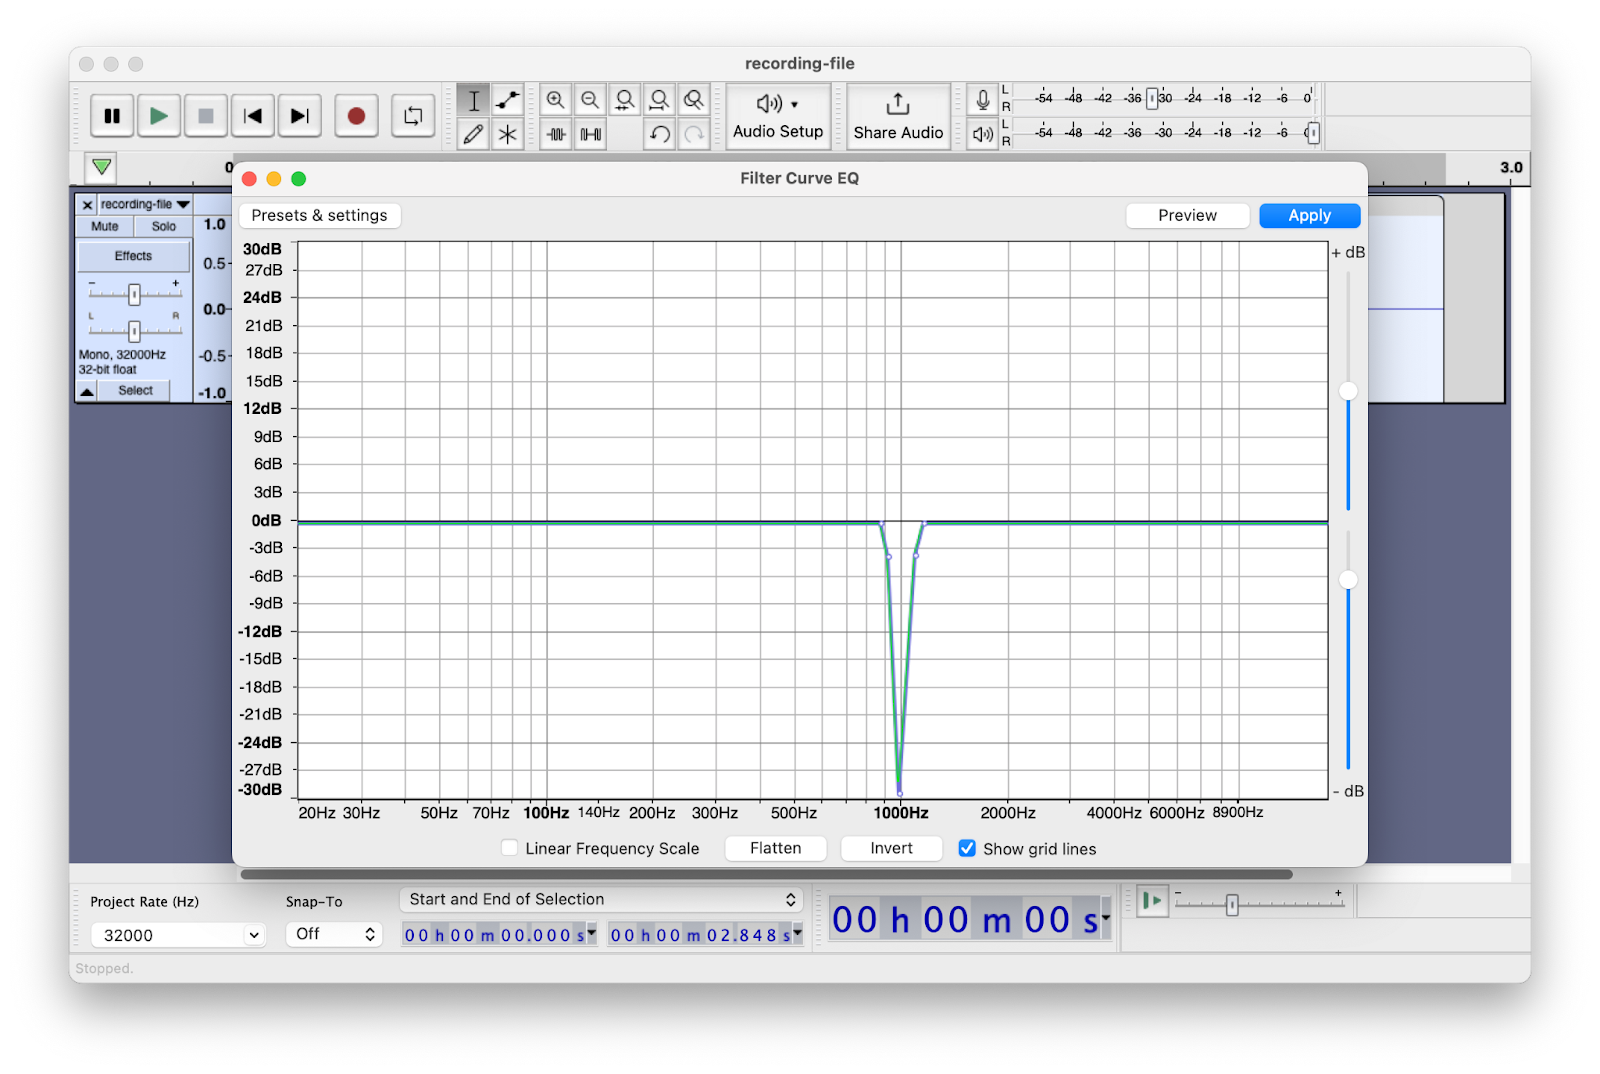The image size is (1600, 1074).
Task: Start playback with the Play button
Action: 159,116
